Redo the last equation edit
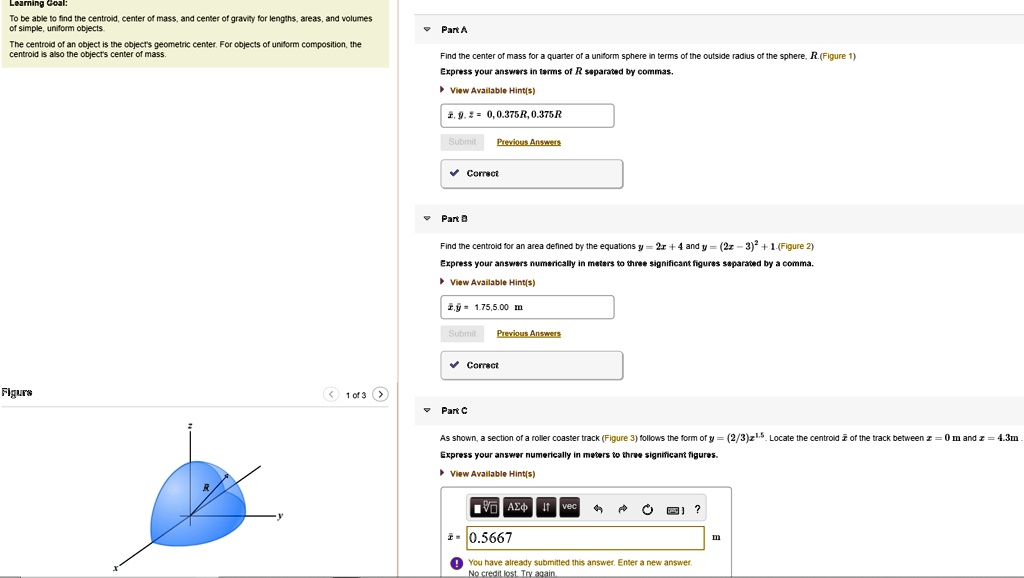This screenshot has height=578, width=1024. tap(622, 508)
